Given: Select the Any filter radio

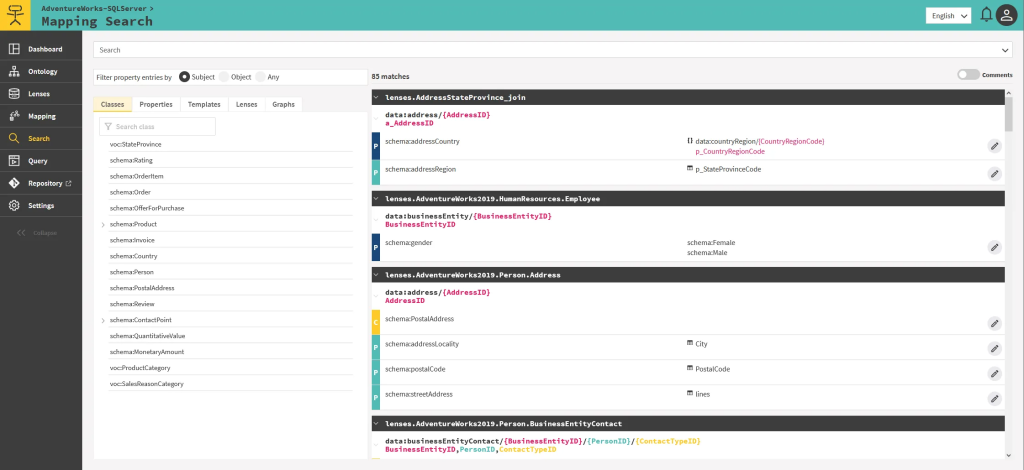Looking at the screenshot, I should pyautogui.click(x=261, y=77).
